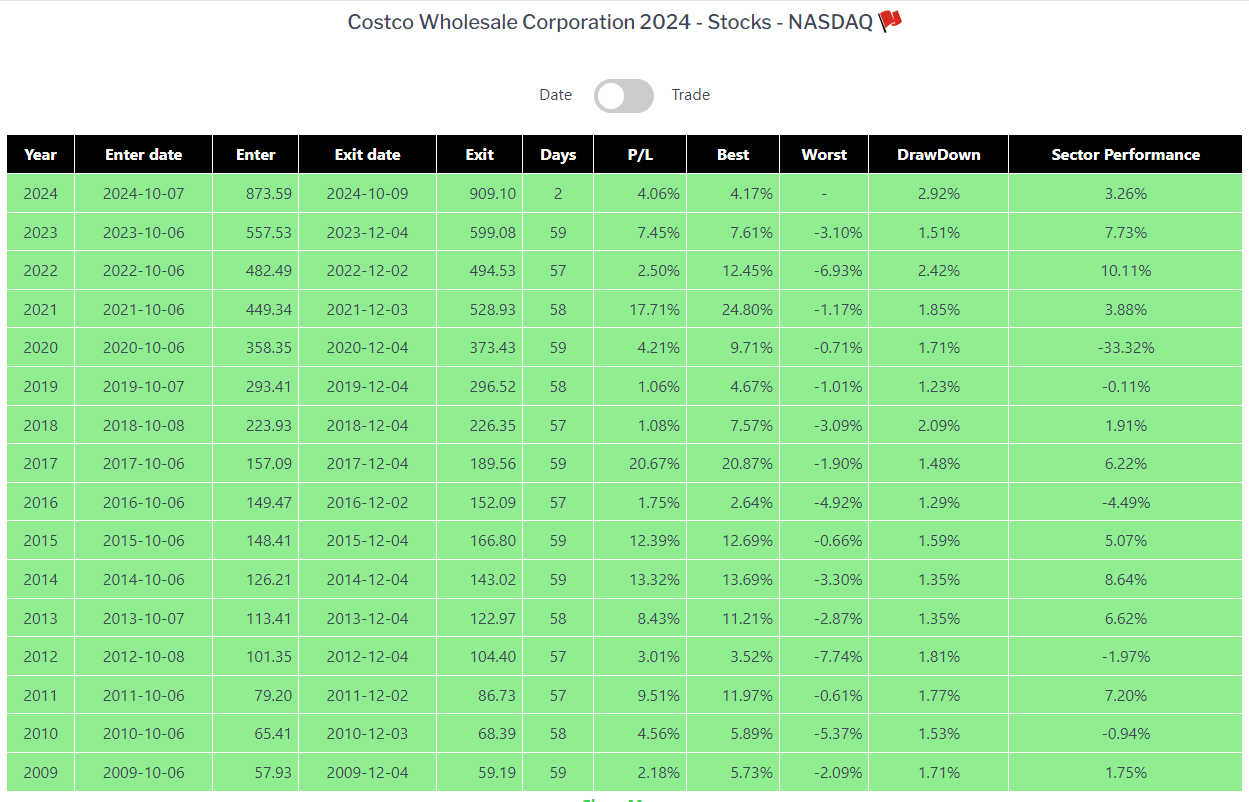Click the 'Year' column header
Viewport: 1249px width, 802px height.
41,155
